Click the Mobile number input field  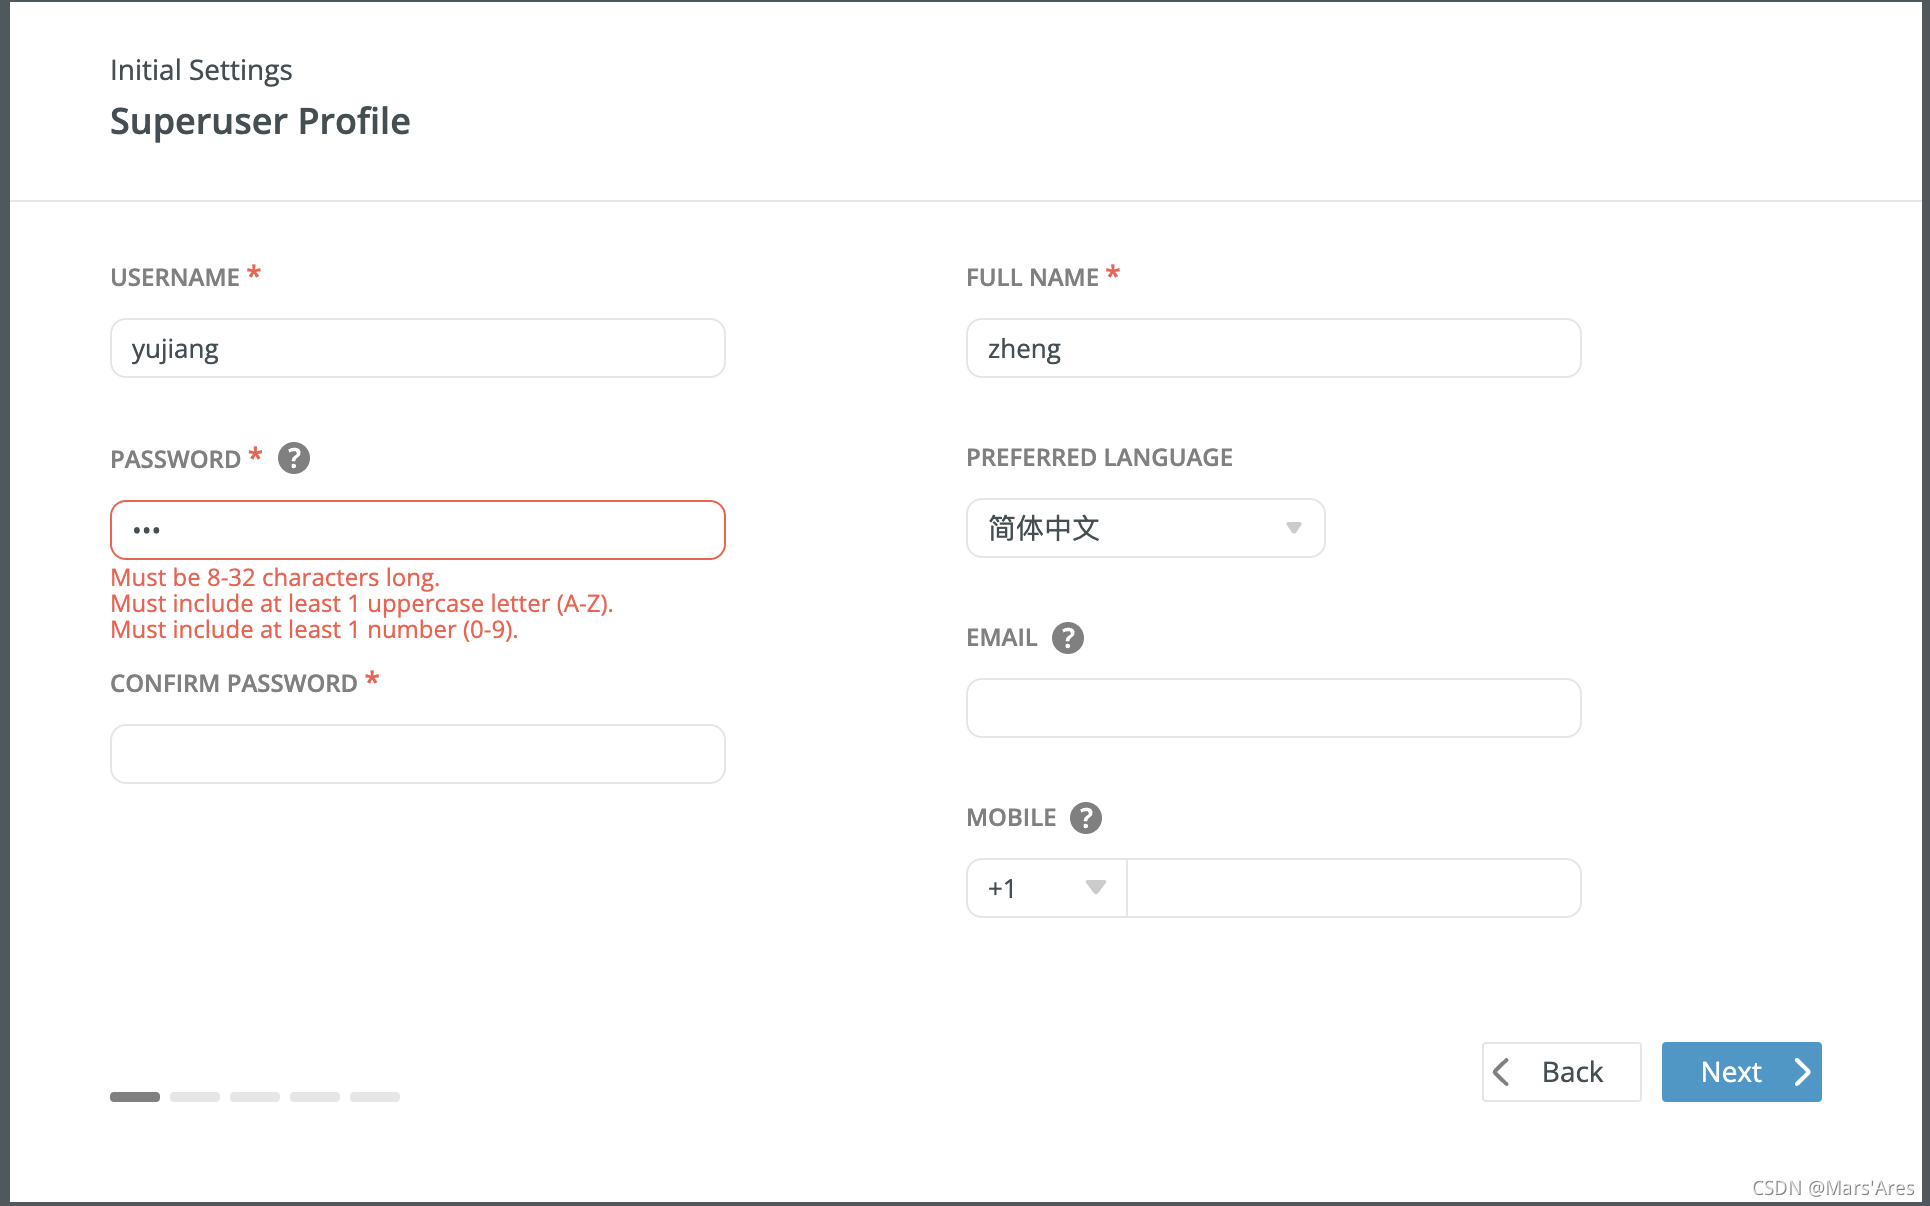coord(1352,888)
